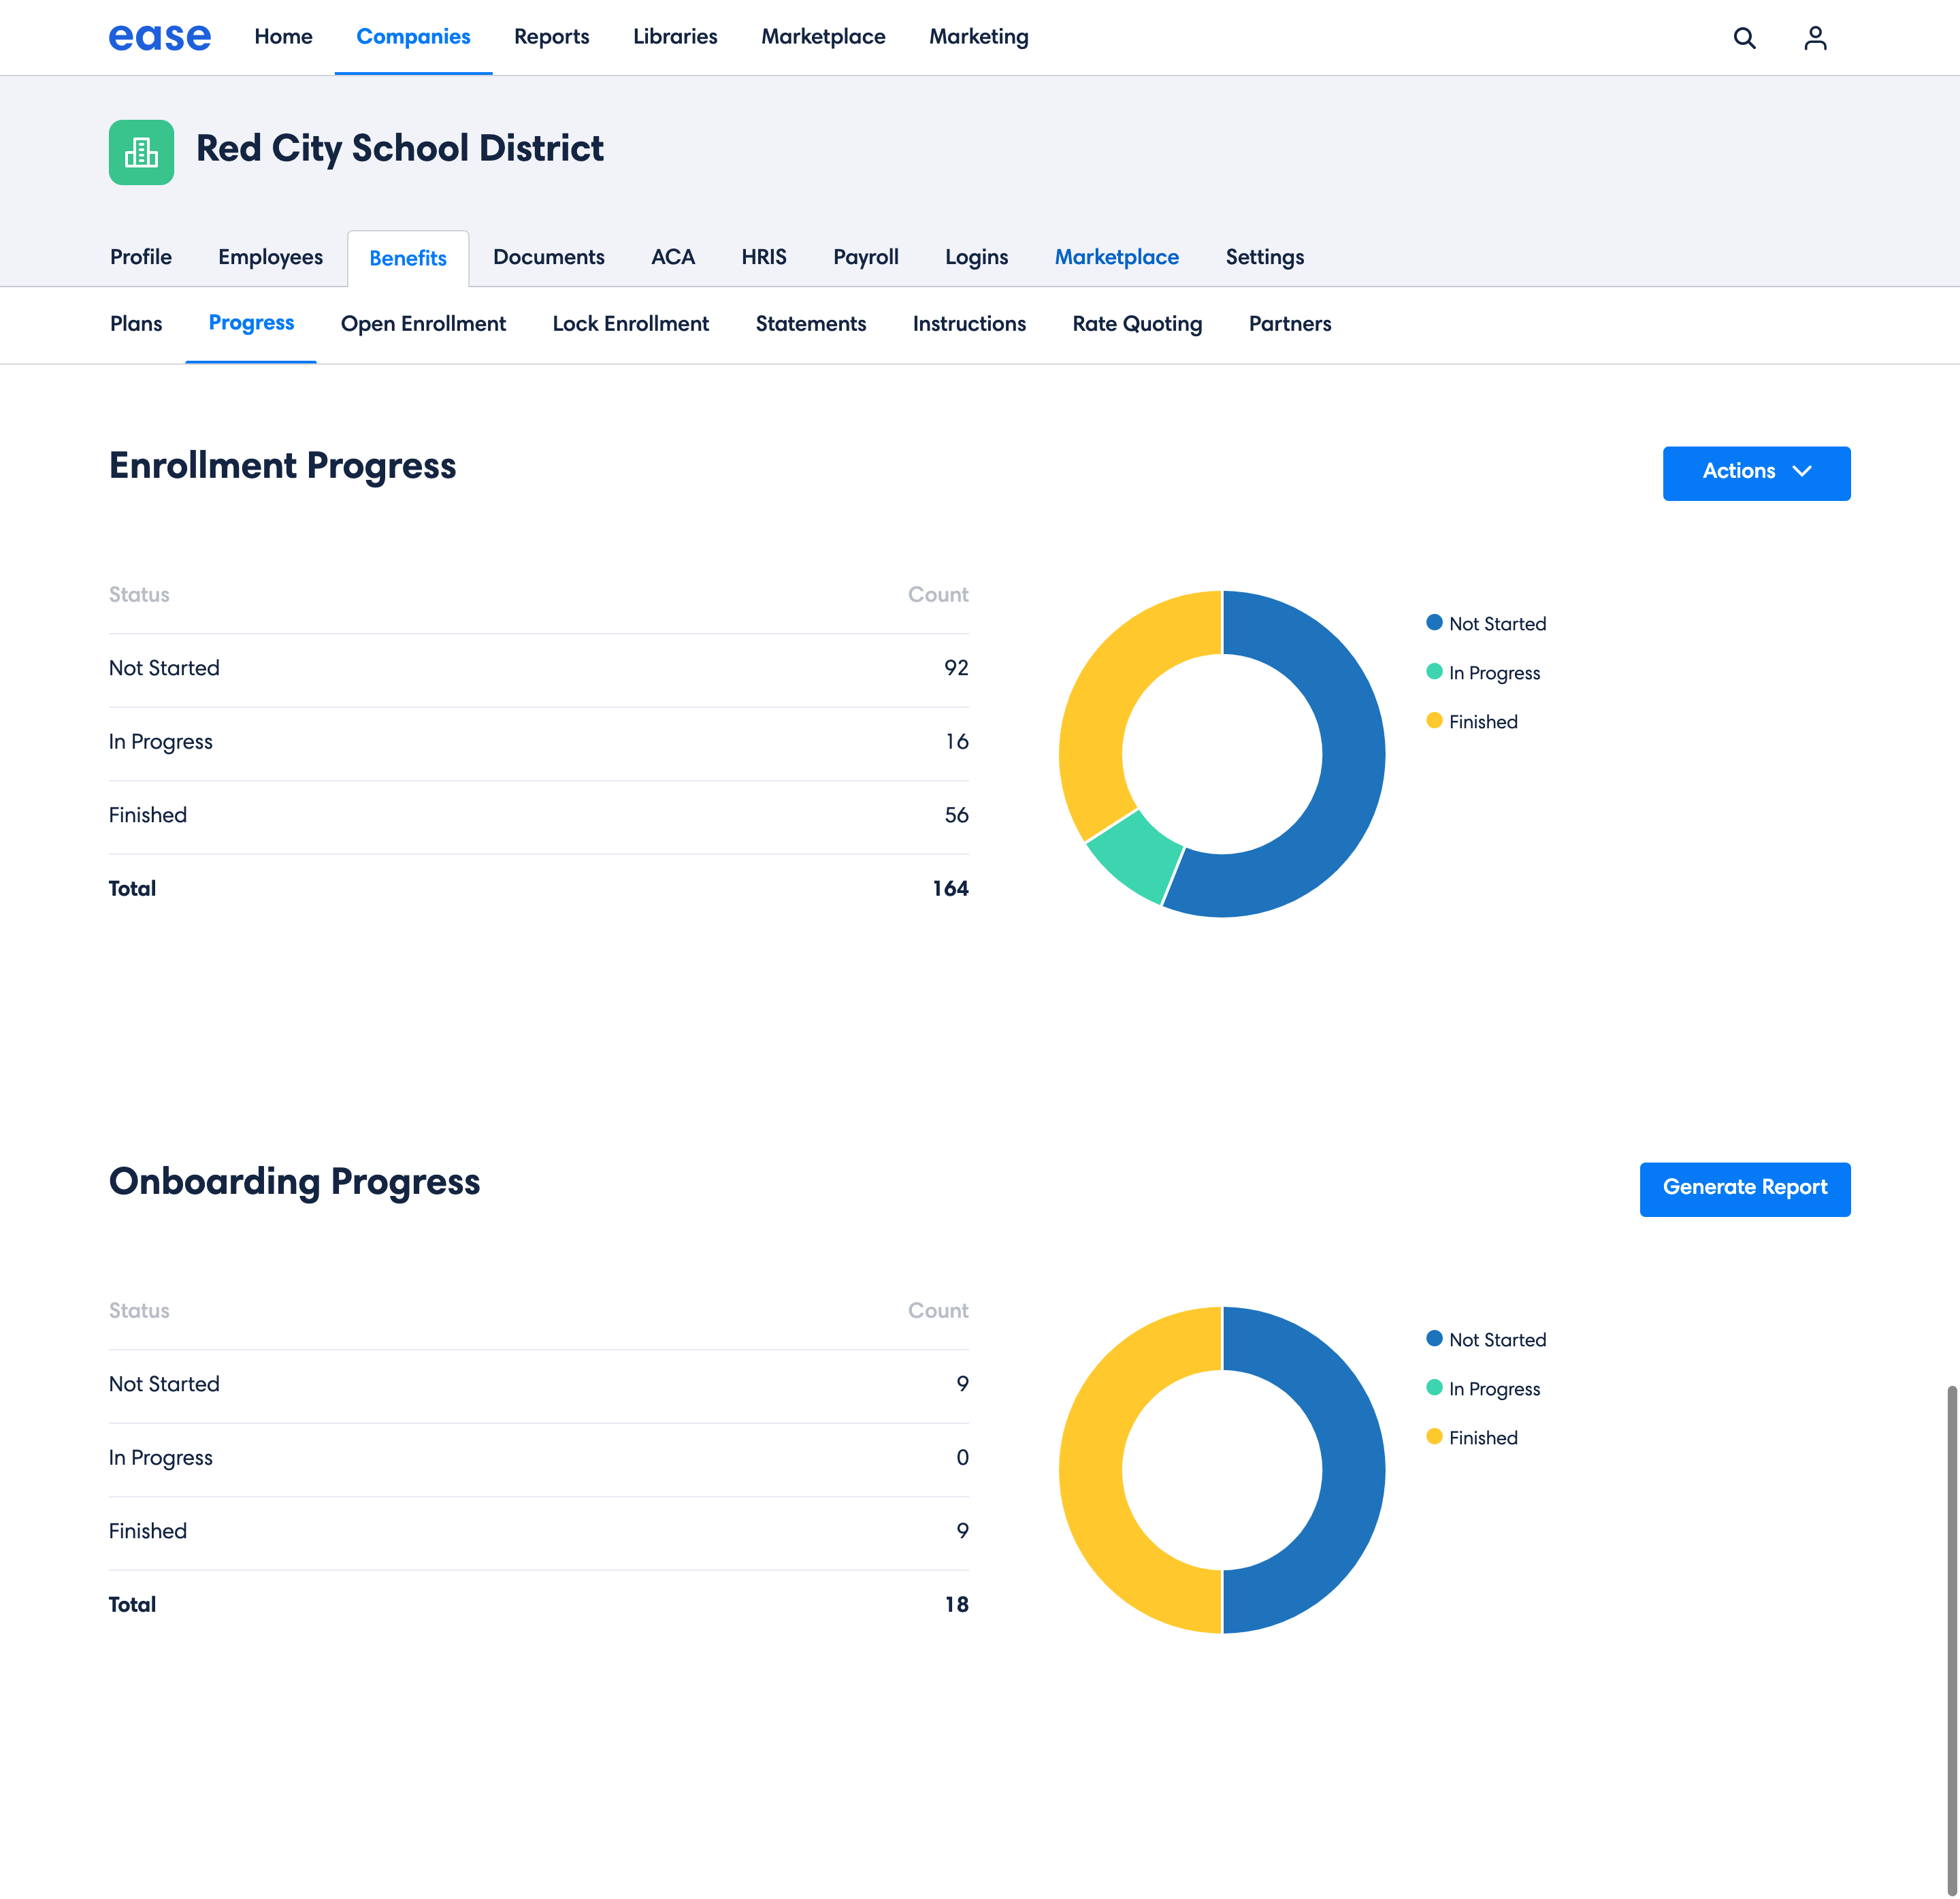Open the user account icon
This screenshot has height=1899, width=1960.
[x=1815, y=38]
